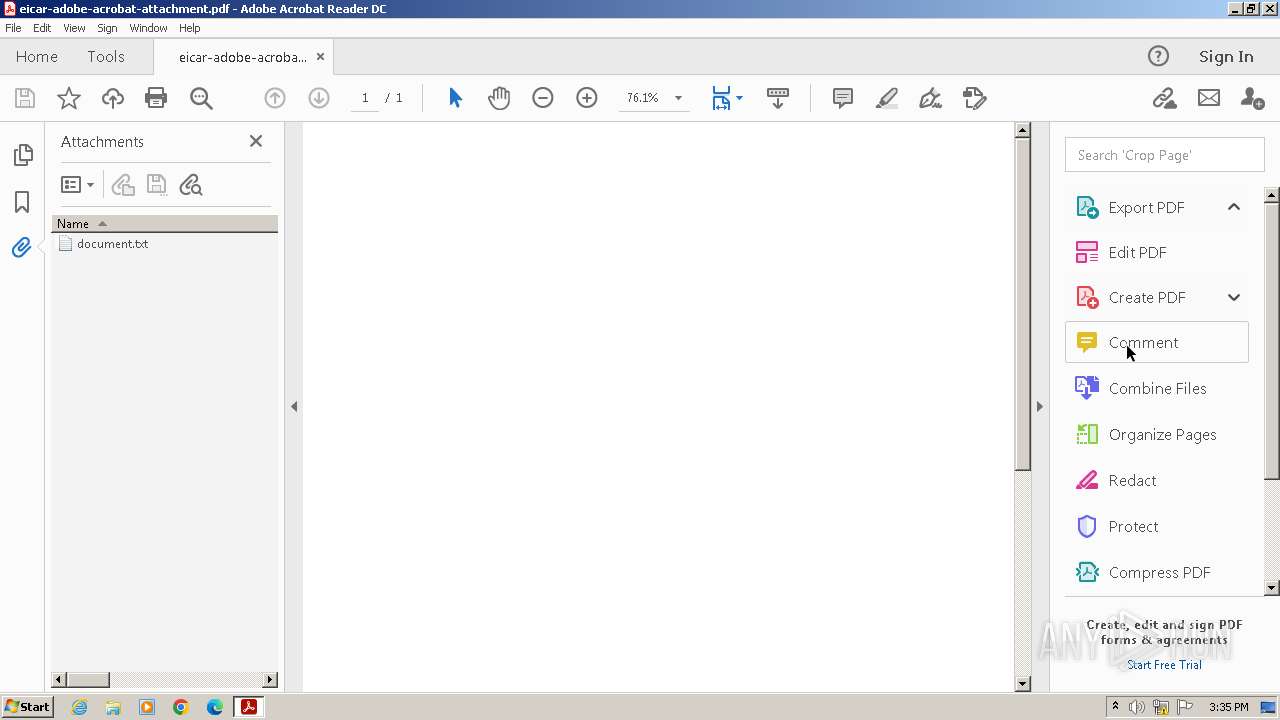Open the Organize Pages tool
Screen dimensions: 1280x720
pos(1157,434)
